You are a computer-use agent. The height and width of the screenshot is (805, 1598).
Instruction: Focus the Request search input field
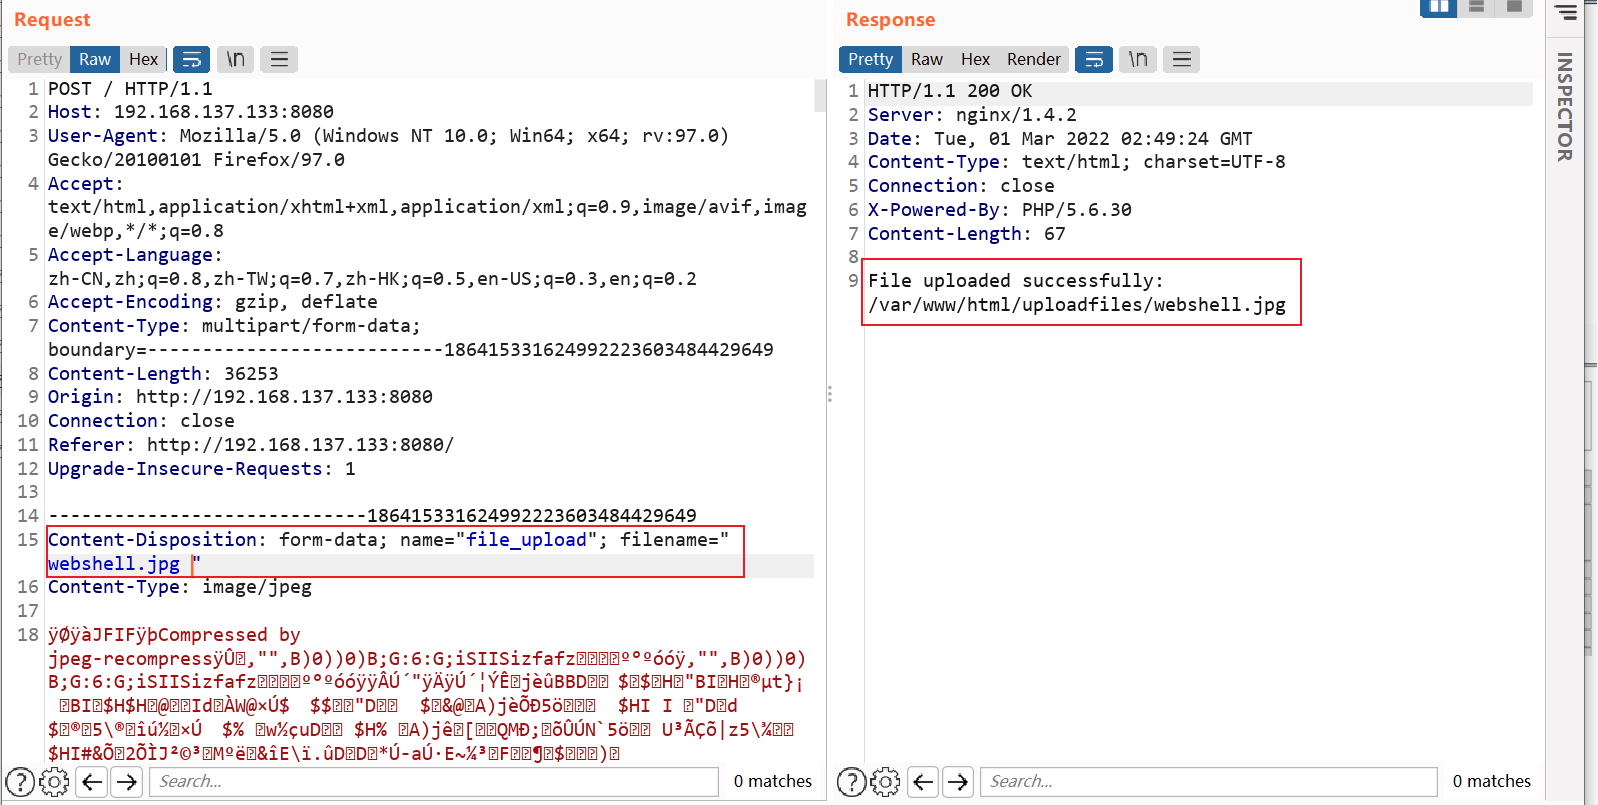coord(434,781)
